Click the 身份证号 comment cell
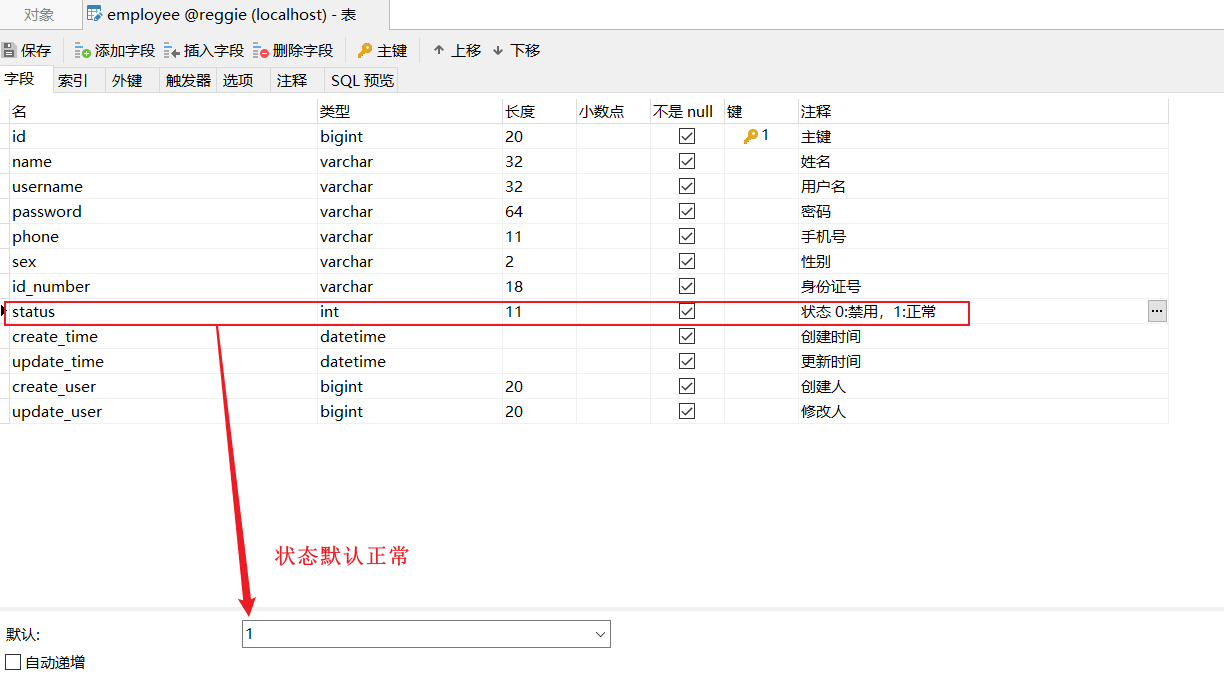1224x678 pixels. coord(983,286)
